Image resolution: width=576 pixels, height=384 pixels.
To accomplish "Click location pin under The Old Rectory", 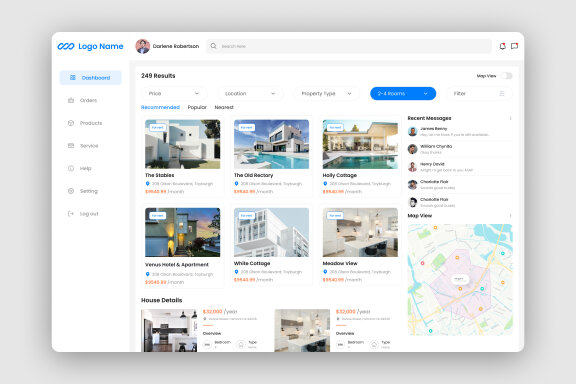I will coord(236,184).
